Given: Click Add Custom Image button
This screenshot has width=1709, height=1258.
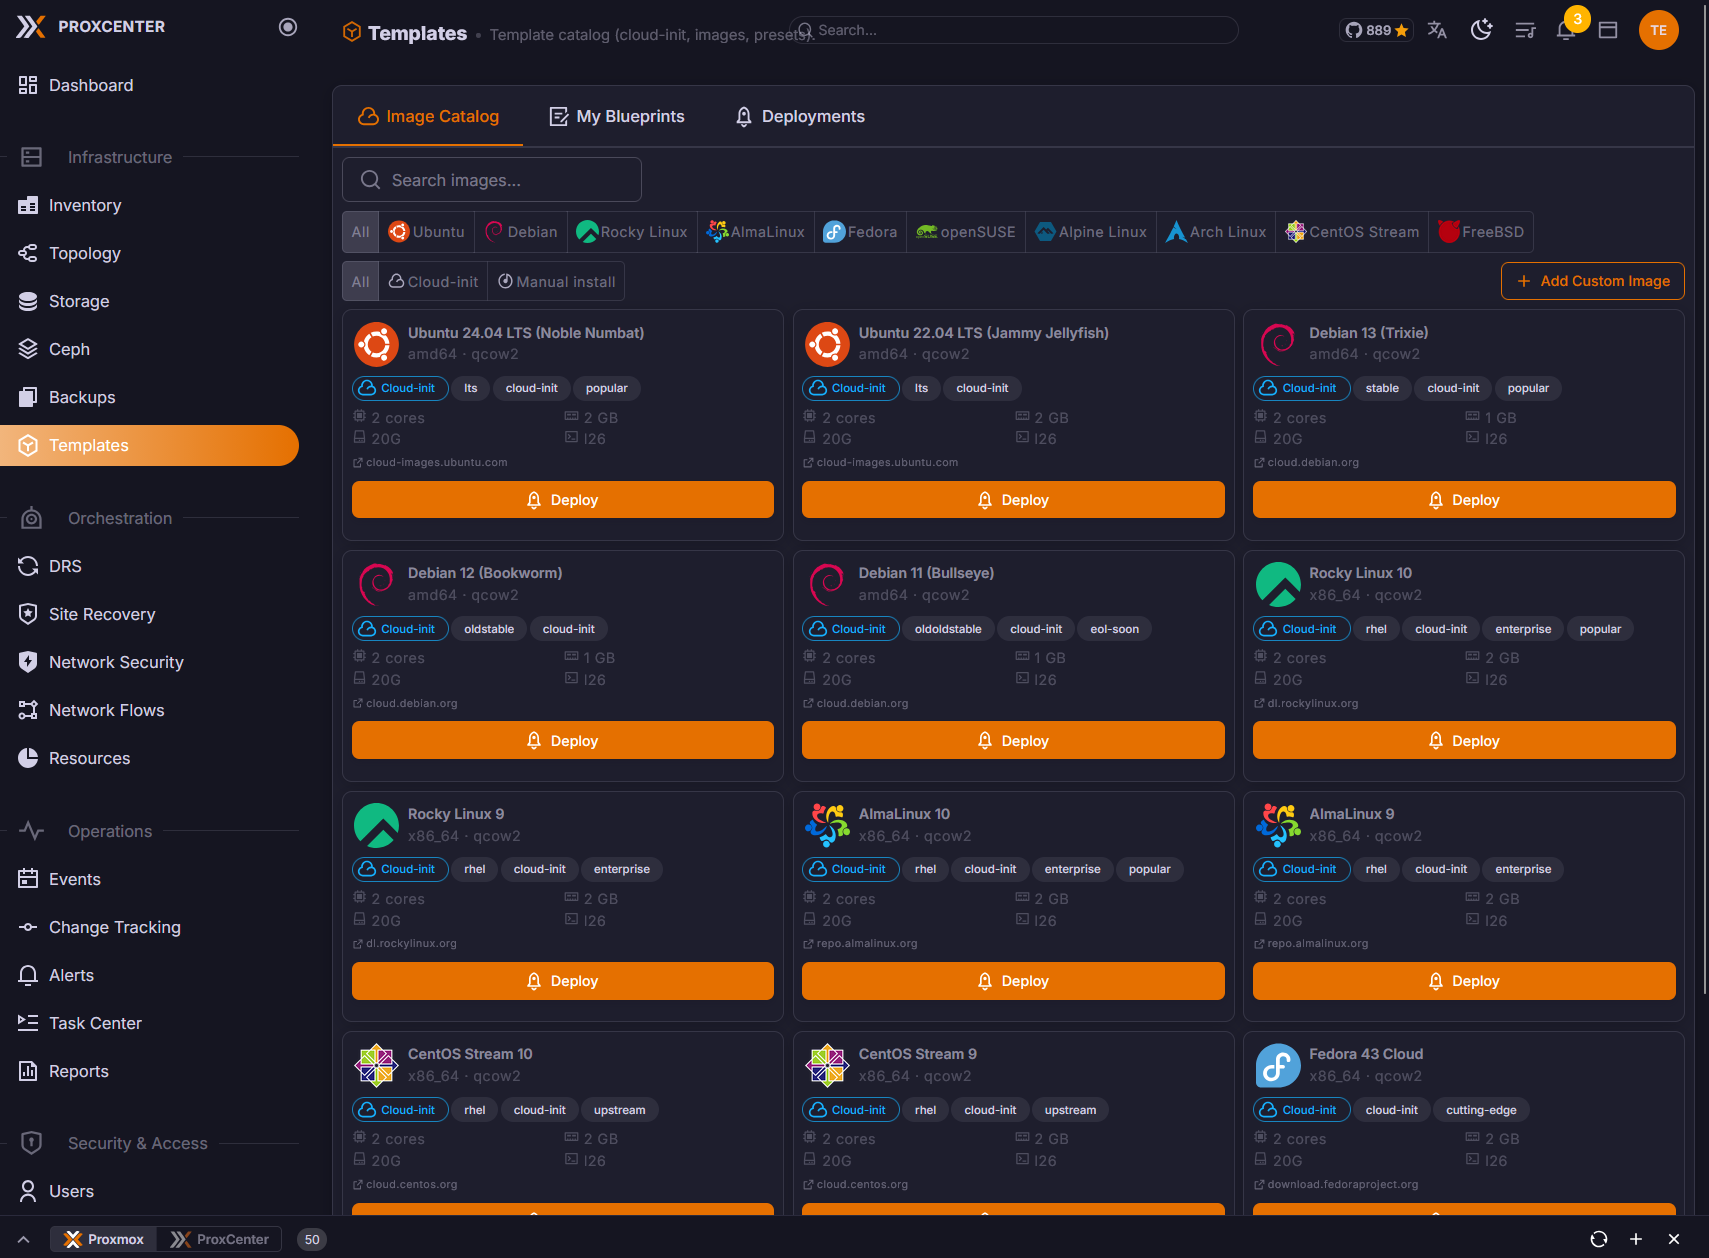Looking at the screenshot, I should tap(1592, 281).
